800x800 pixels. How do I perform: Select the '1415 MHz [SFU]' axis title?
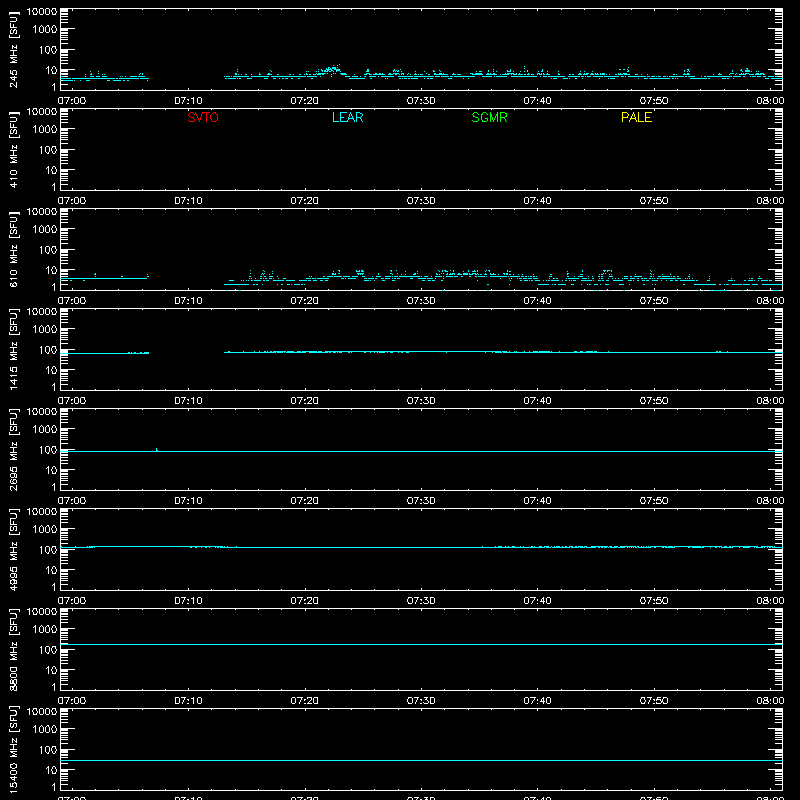[14, 349]
